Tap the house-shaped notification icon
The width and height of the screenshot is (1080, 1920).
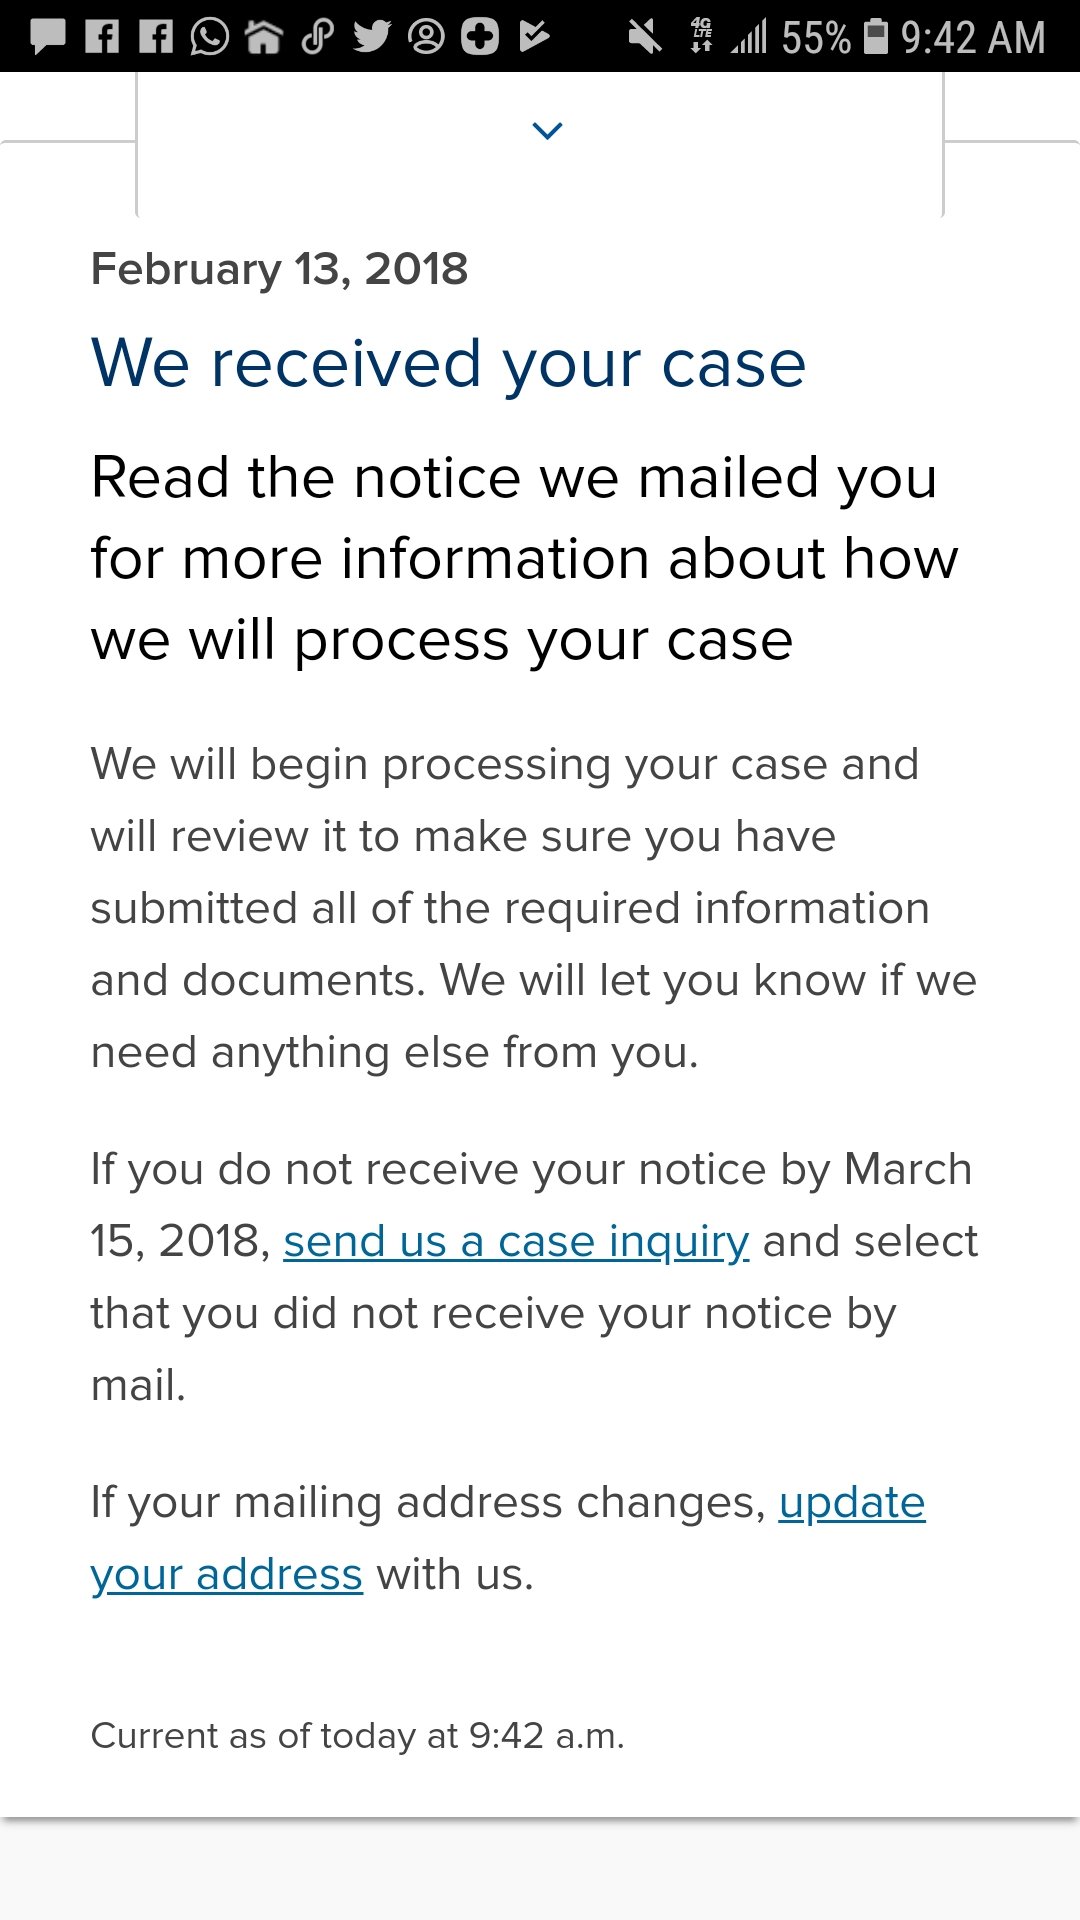[x=264, y=37]
